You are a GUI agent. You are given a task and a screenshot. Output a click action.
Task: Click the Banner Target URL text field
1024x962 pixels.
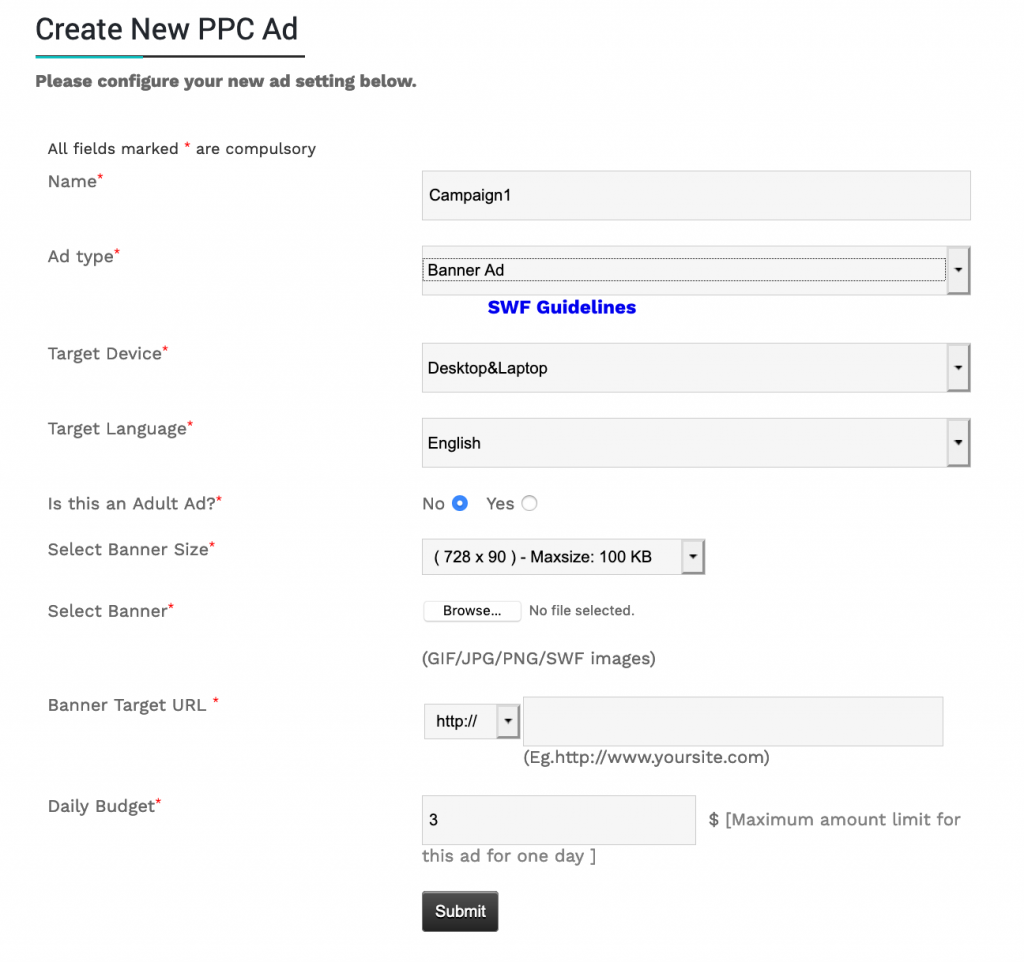[x=733, y=721]
